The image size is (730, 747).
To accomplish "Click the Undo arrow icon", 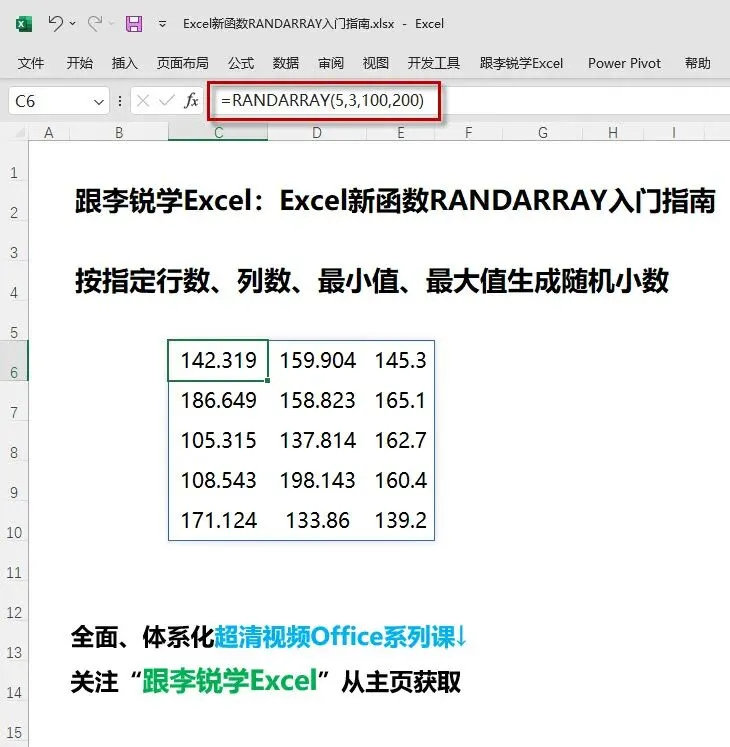I will click(56, 23).
